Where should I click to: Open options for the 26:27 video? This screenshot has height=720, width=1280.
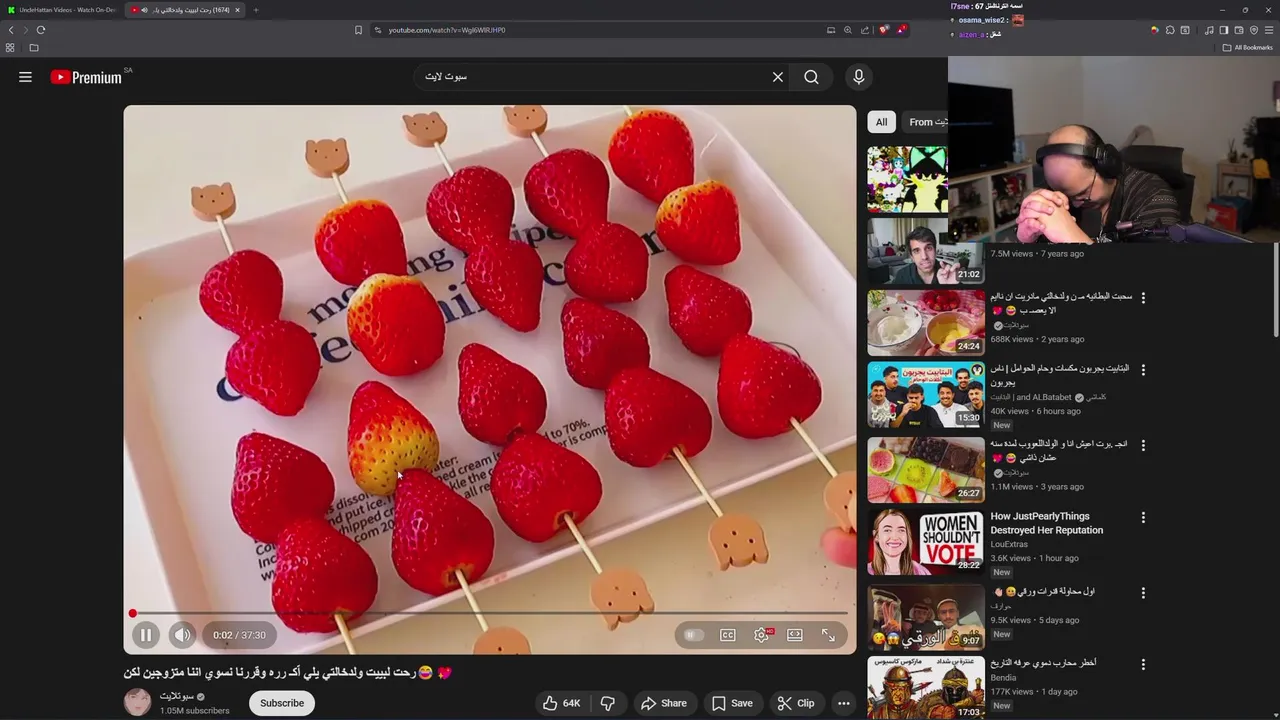(x=1143, y=445)
